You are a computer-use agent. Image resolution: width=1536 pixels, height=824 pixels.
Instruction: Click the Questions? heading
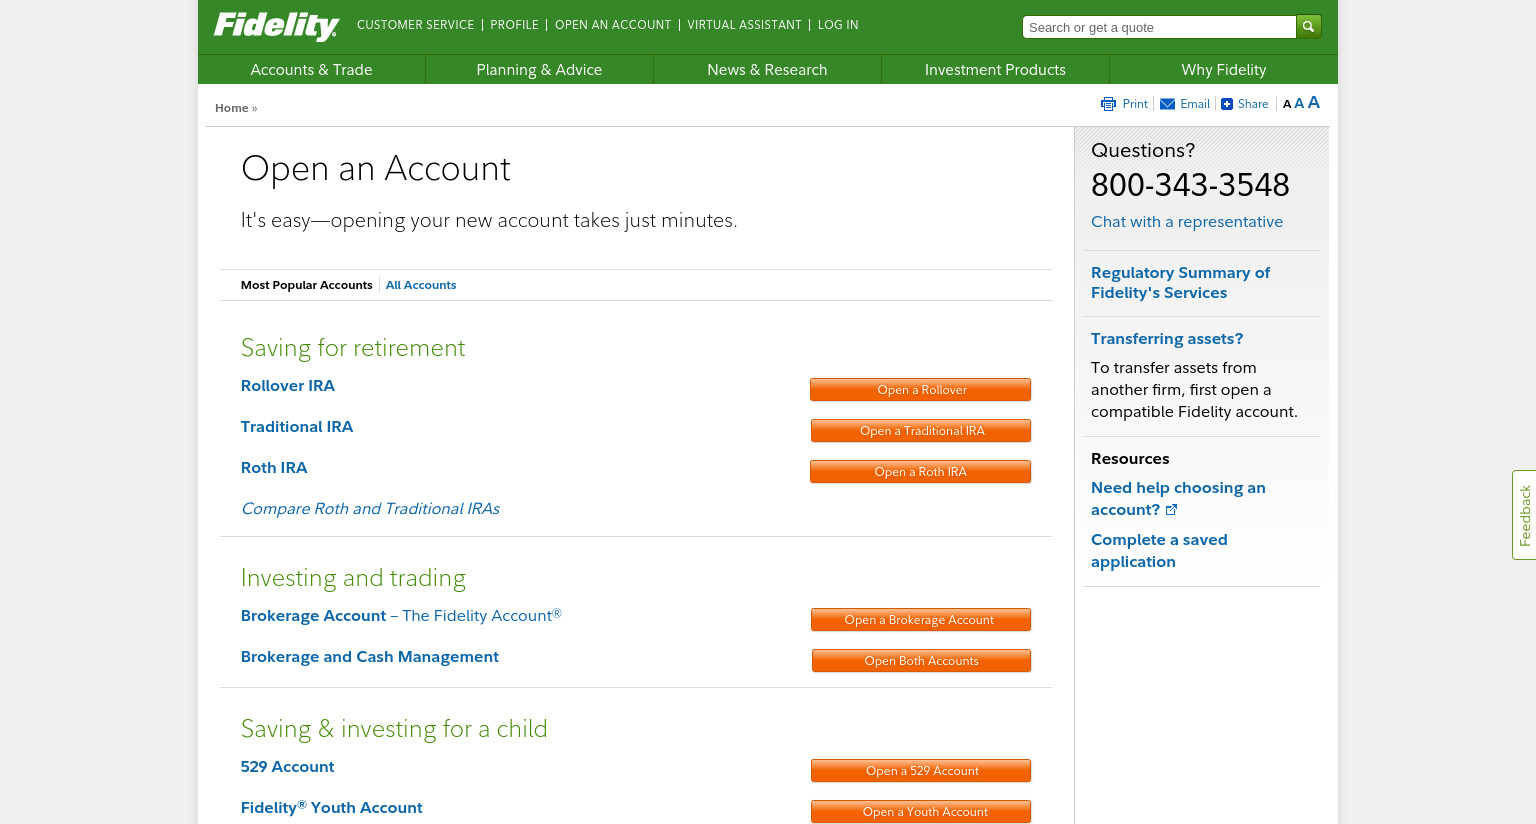click(x=1143, y=151)
